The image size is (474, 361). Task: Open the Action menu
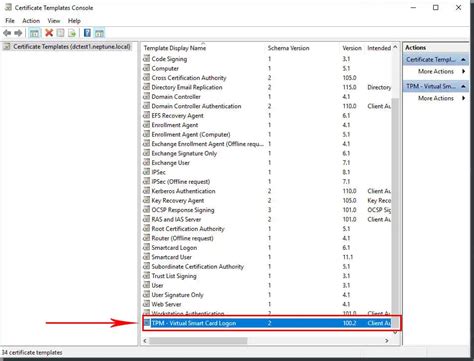coord(31,21)
